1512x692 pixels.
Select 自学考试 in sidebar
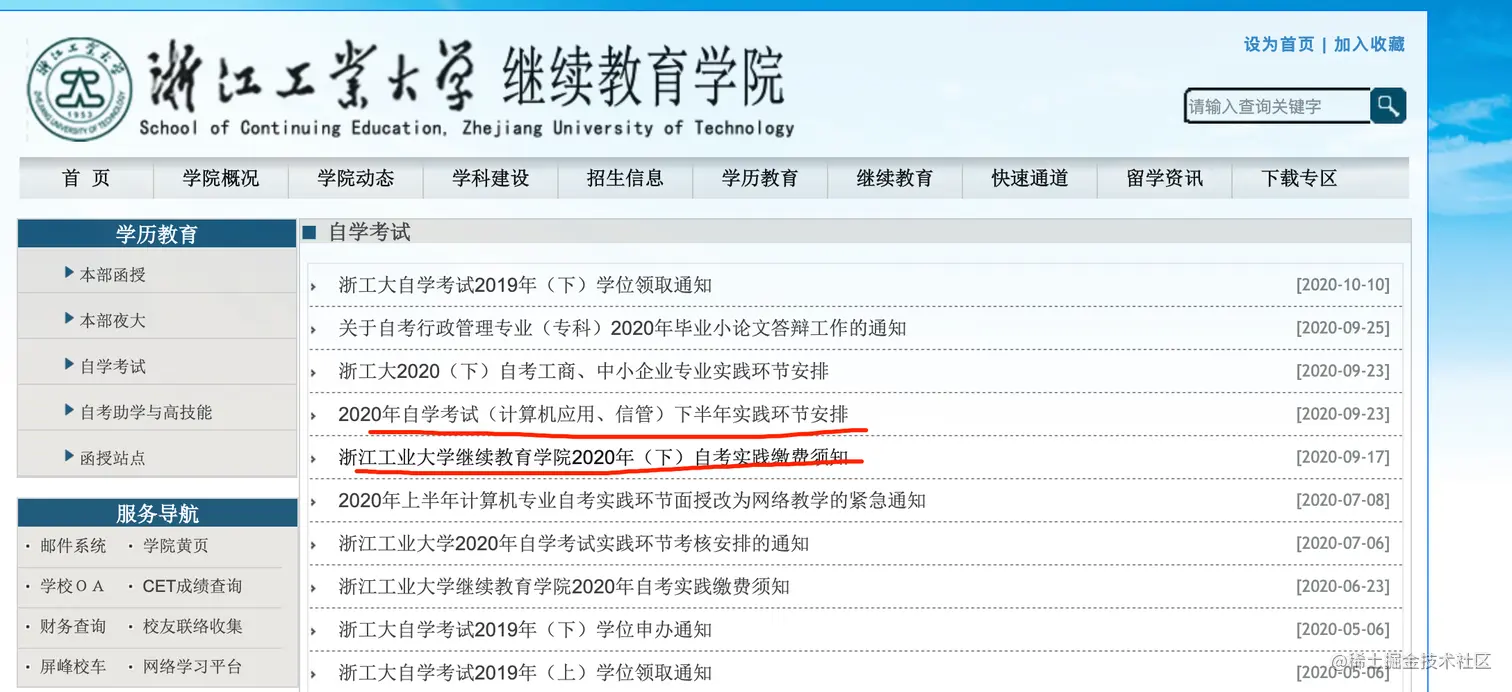tap(113, 366)
